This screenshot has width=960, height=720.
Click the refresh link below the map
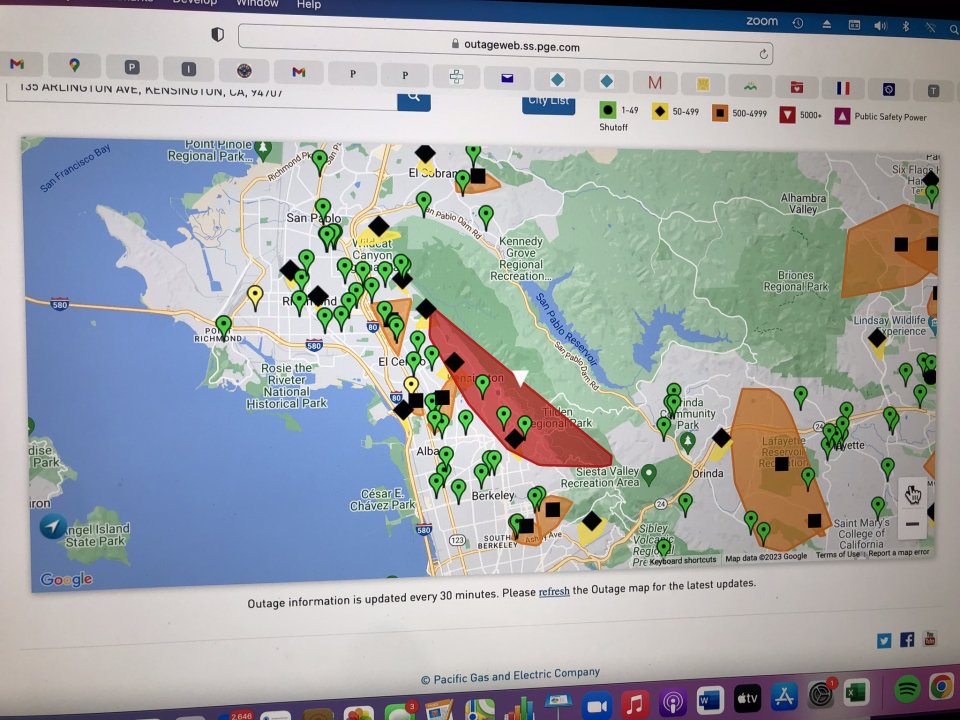554,591
